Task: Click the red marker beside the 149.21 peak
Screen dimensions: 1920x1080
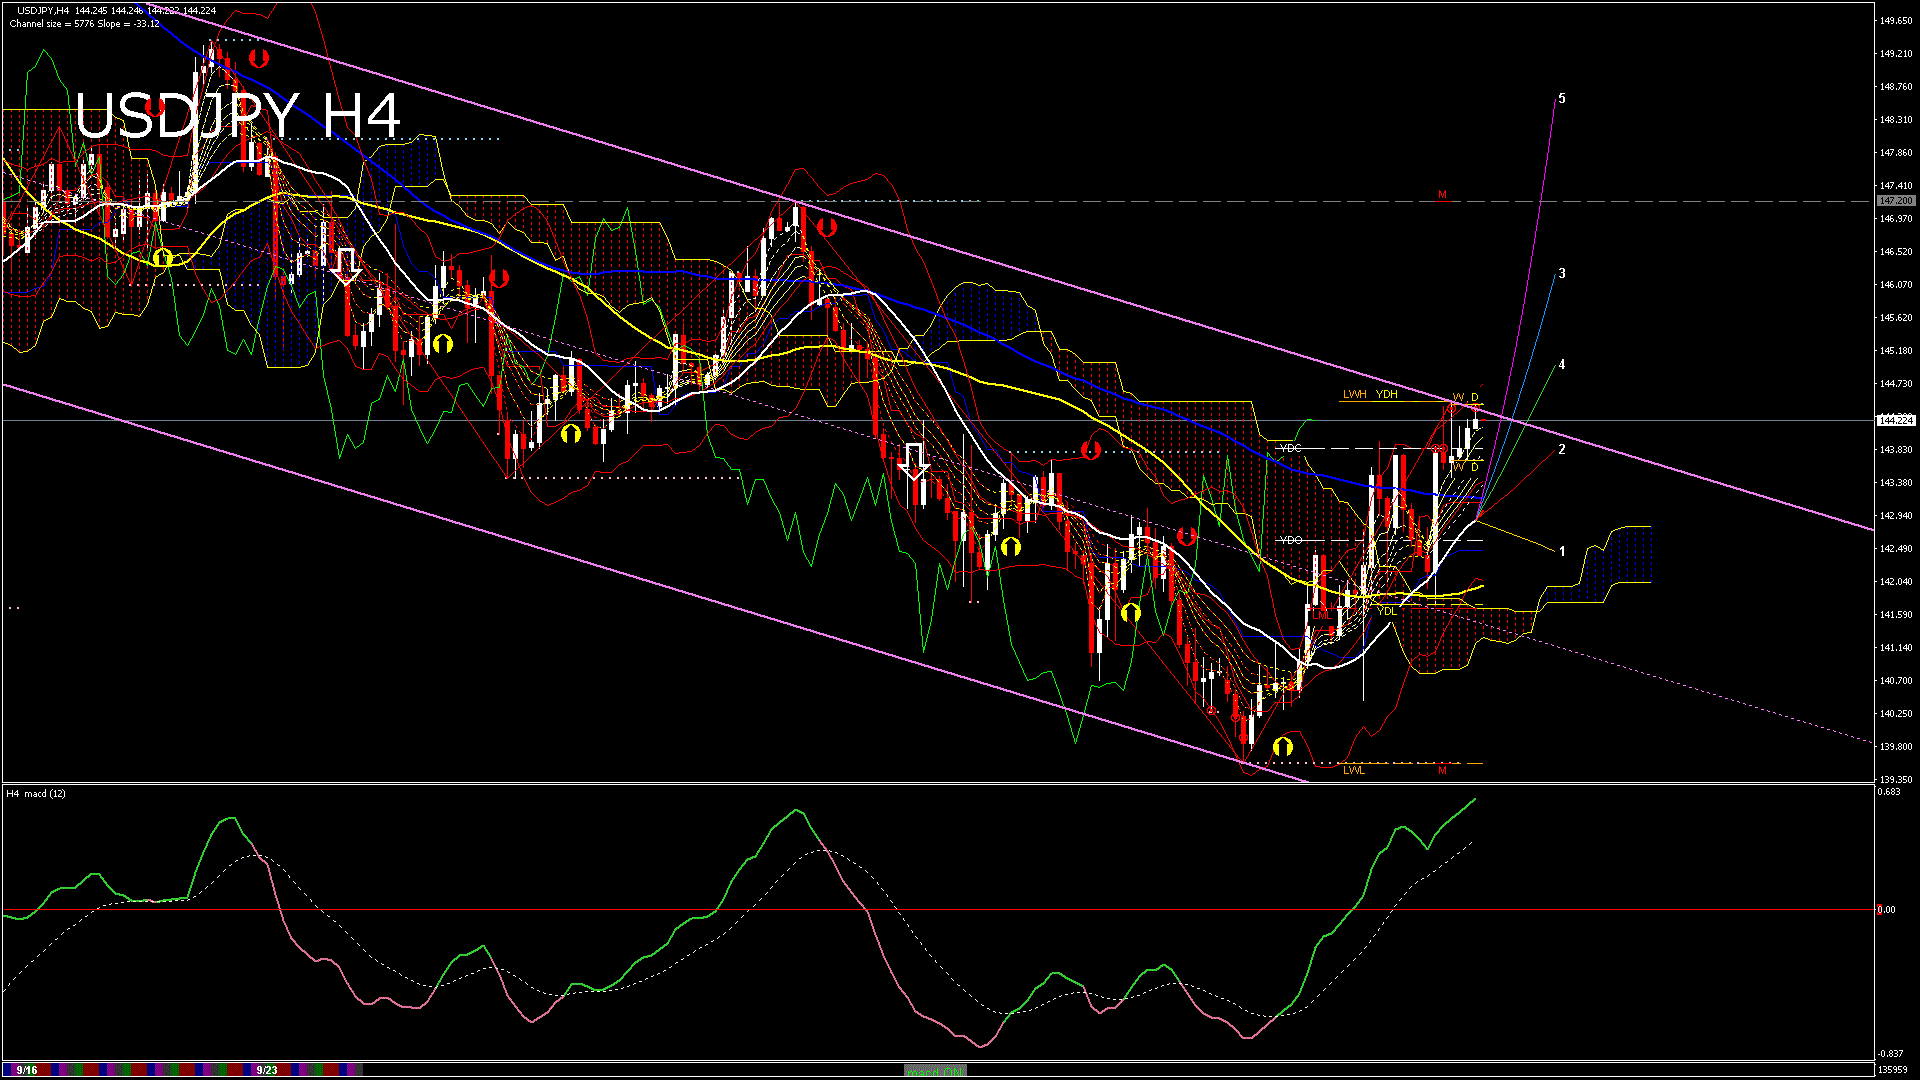Action: click(258, 58)
